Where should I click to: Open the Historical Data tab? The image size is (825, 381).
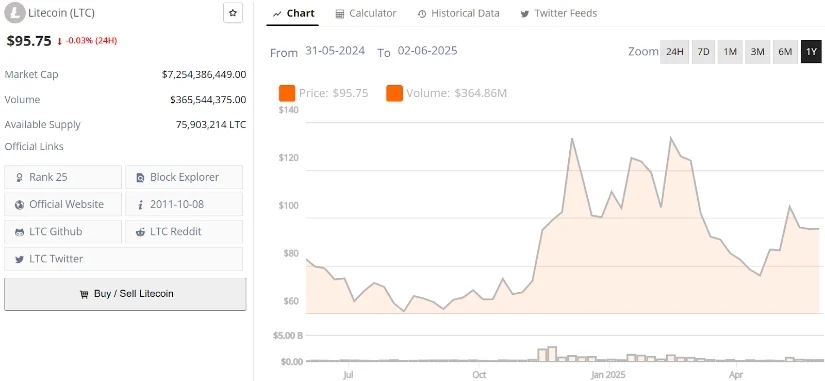pyautogui.click(x=458, y=14)
